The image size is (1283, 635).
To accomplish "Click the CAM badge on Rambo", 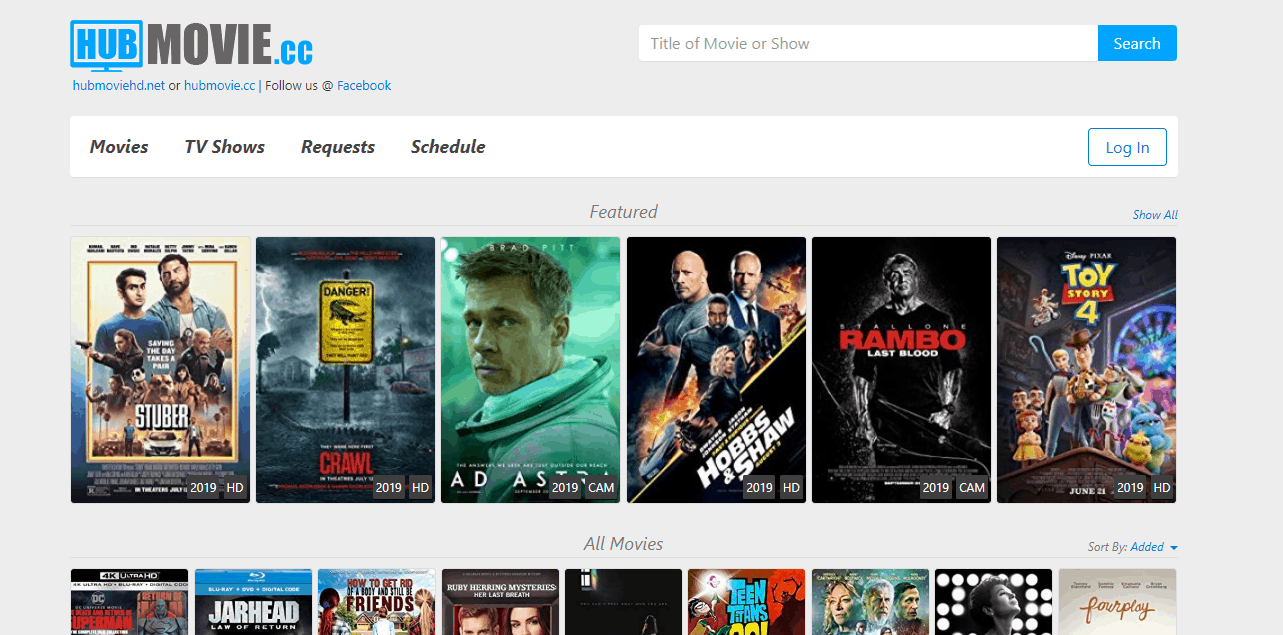I will pos(972,488).
